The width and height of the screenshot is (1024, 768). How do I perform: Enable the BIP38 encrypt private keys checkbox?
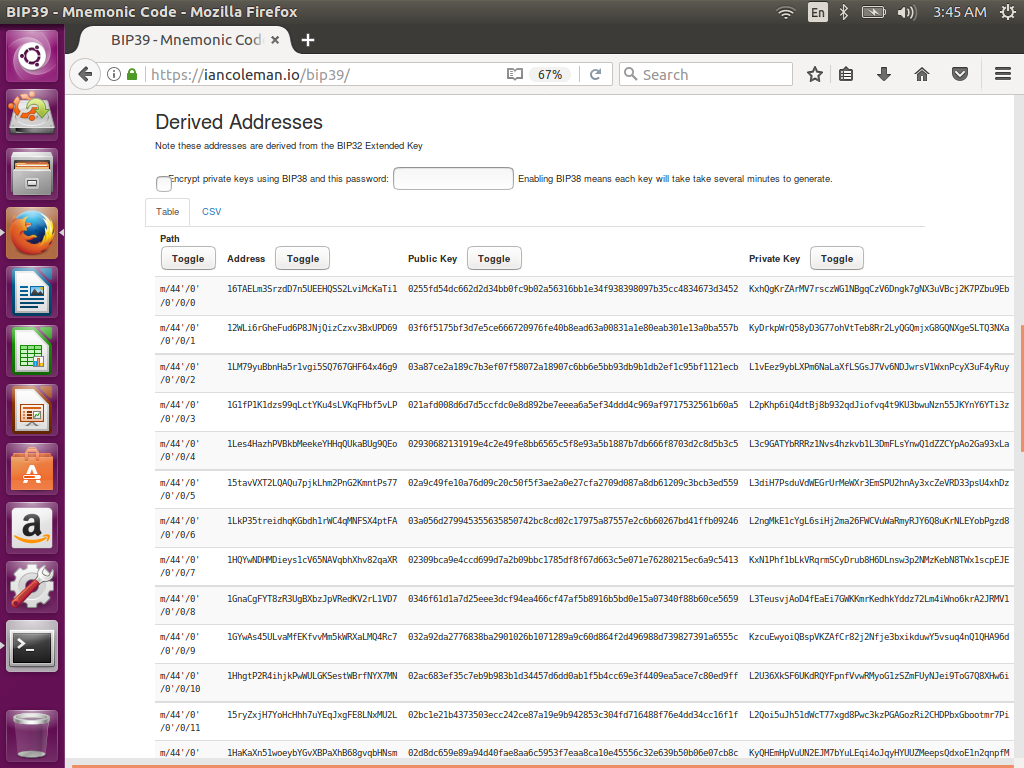tap(164, 184)
